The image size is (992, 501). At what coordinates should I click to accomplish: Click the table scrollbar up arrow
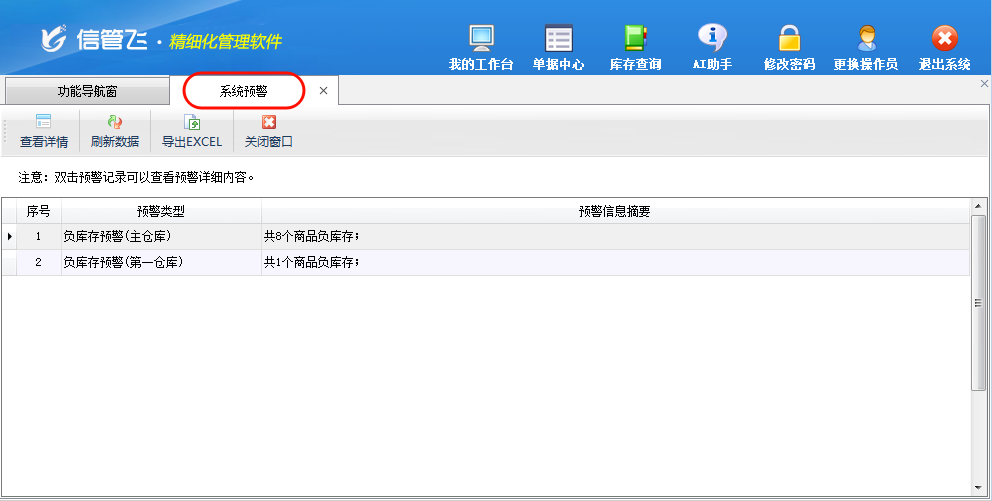(x=978, y=206)
